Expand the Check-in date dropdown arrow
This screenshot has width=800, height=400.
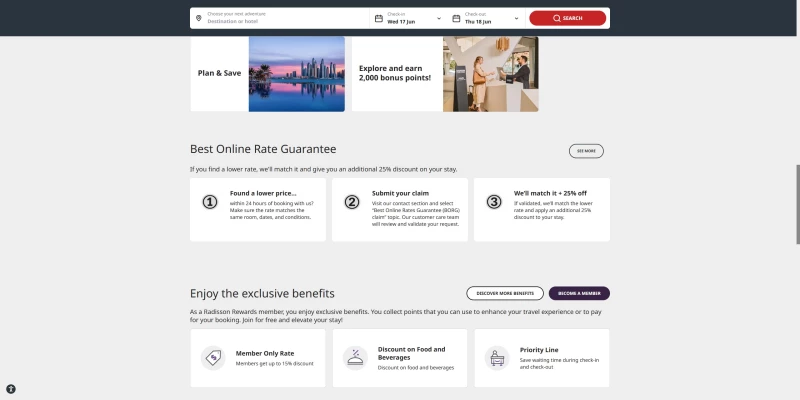coord(439,18)
